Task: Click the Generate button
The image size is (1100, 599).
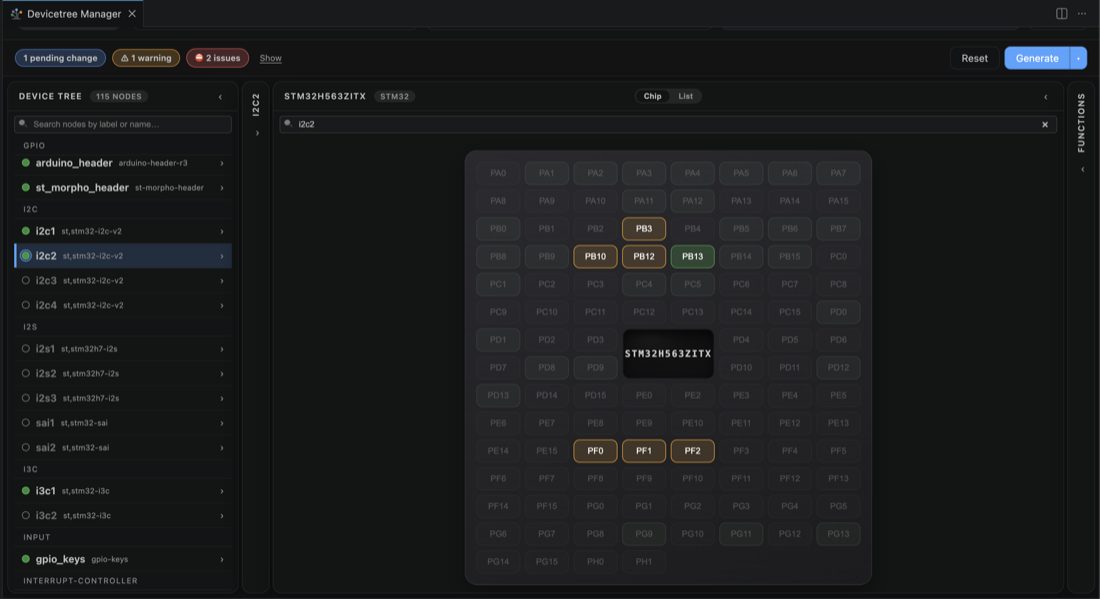Action: point(1037,58)
